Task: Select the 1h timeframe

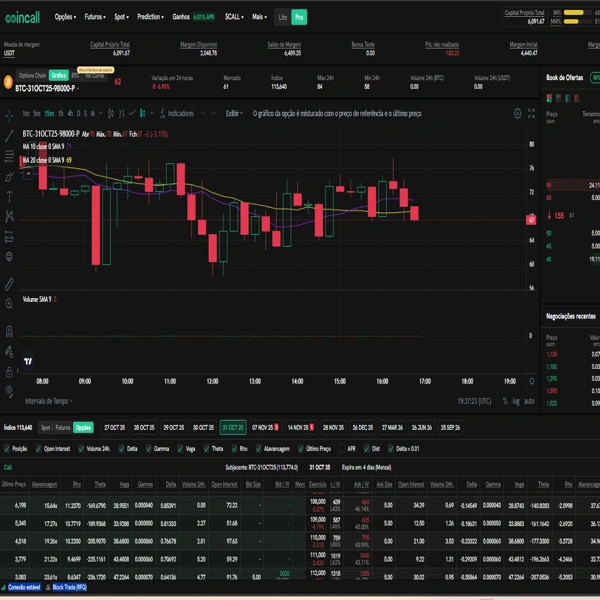Action: (60, 113)
